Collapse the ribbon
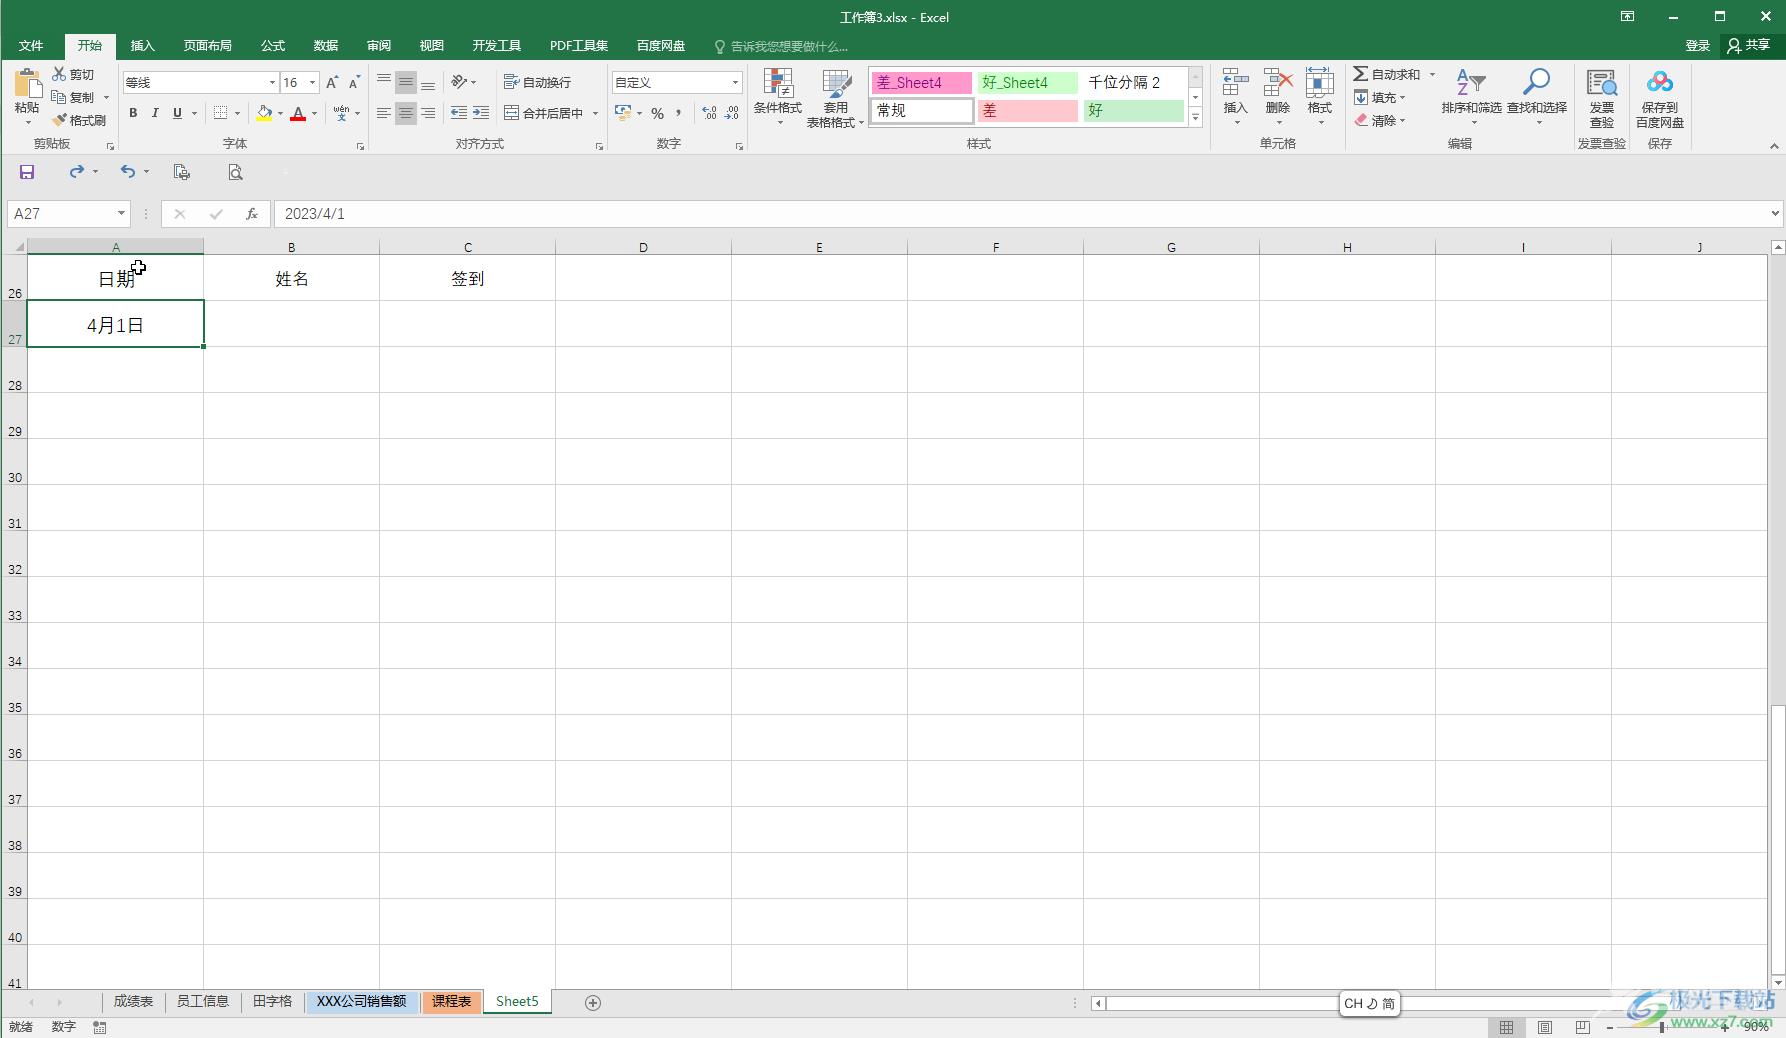The height and width of the screenshot is (1038, 1786). (1774, 146)
